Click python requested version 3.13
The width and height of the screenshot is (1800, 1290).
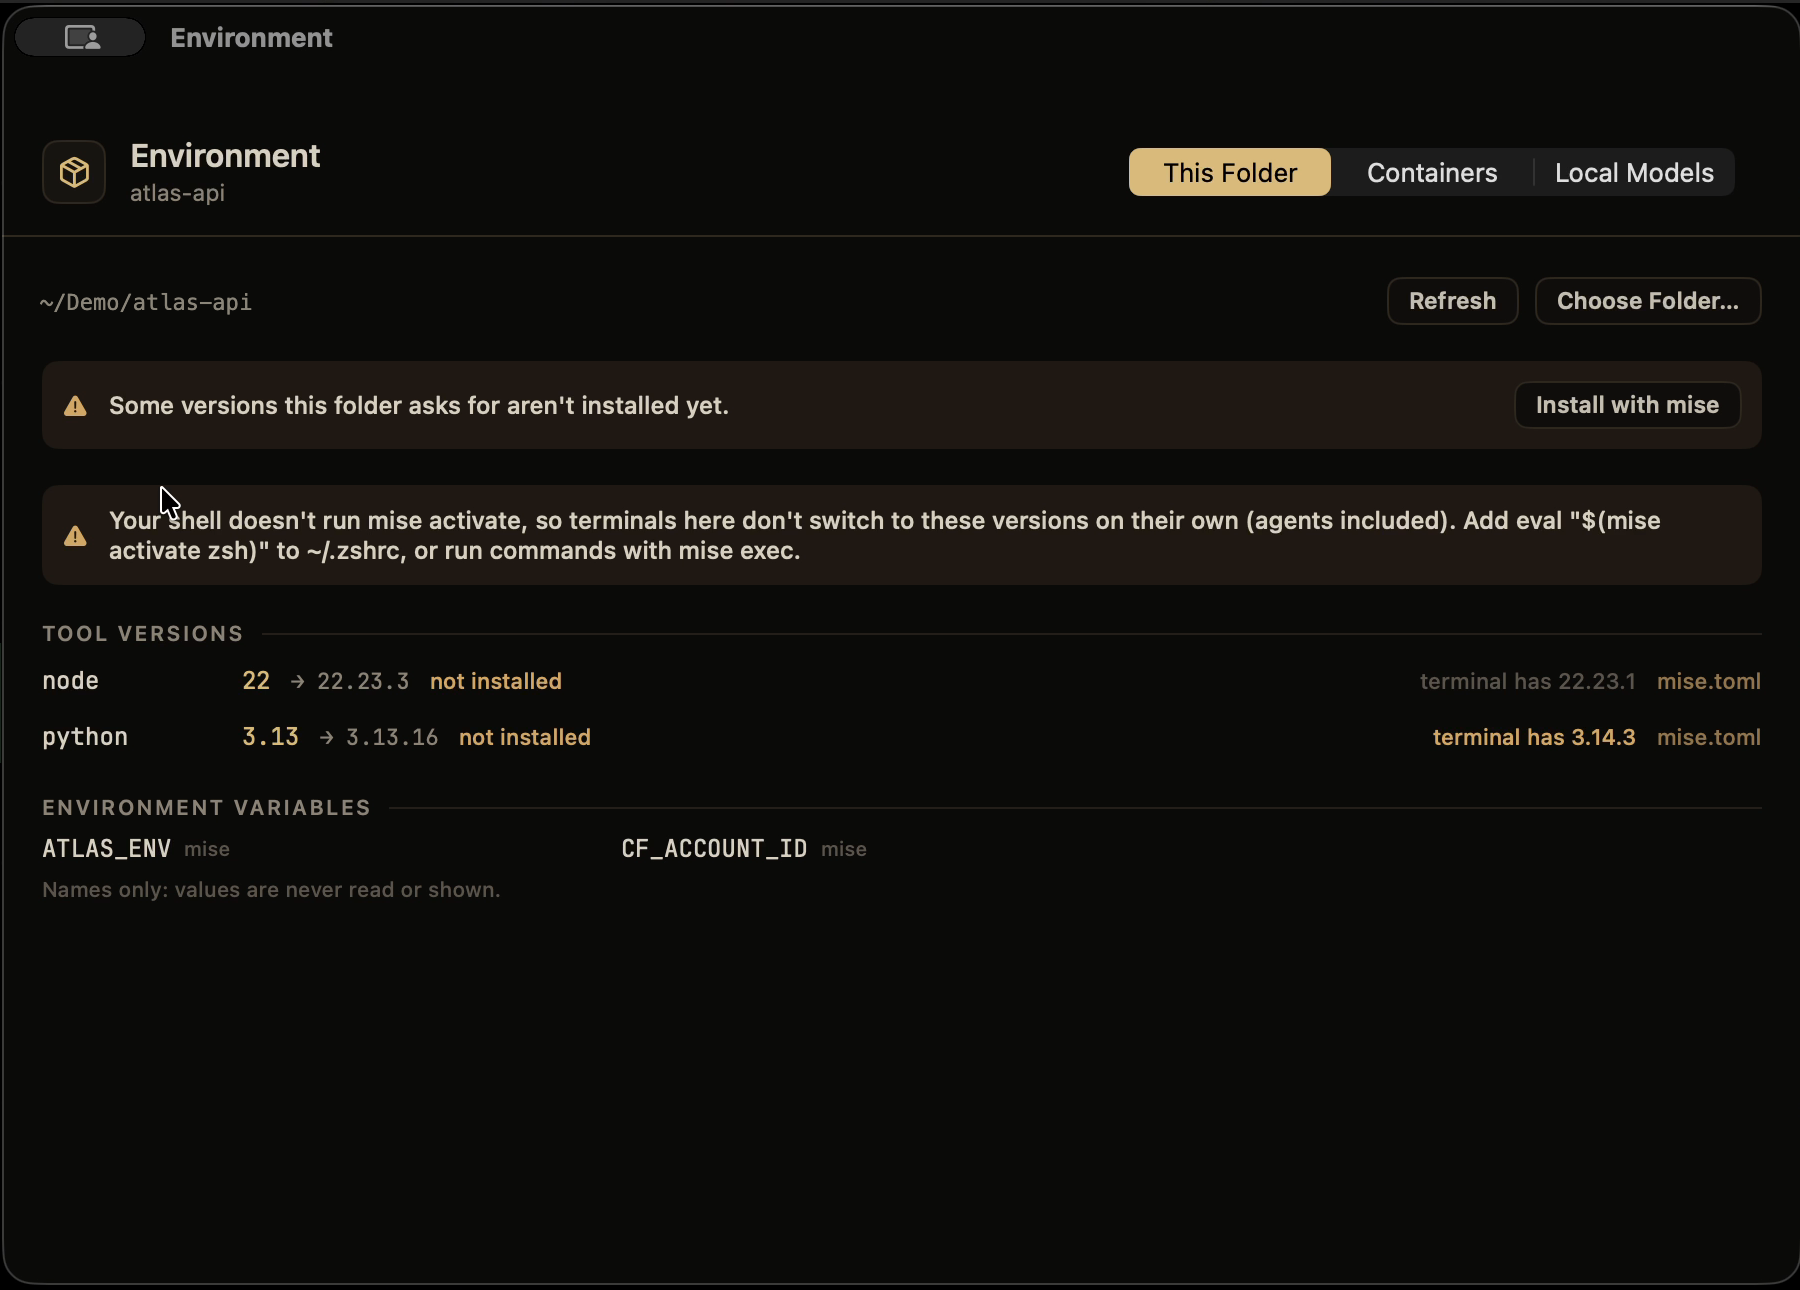click(x=270, y=737)
